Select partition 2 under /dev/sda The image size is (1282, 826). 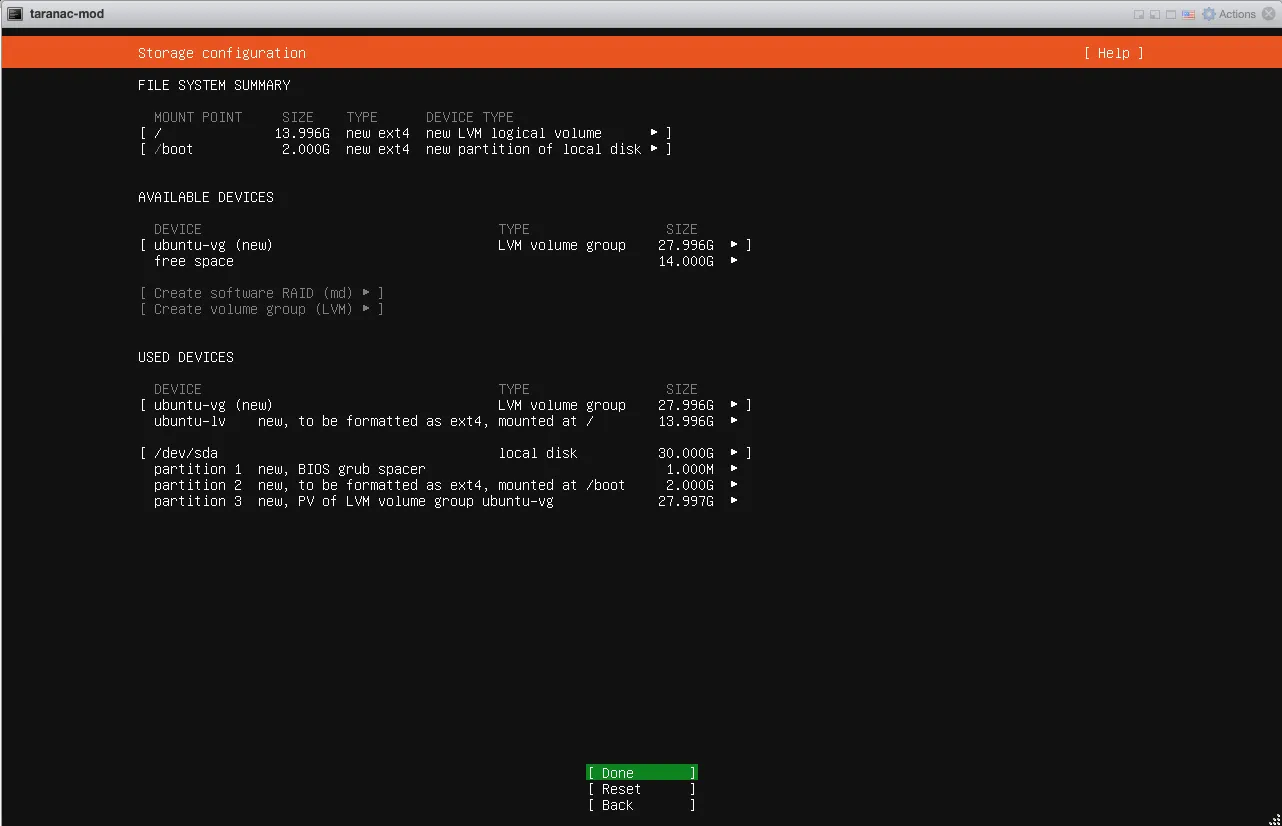point(446,485)
